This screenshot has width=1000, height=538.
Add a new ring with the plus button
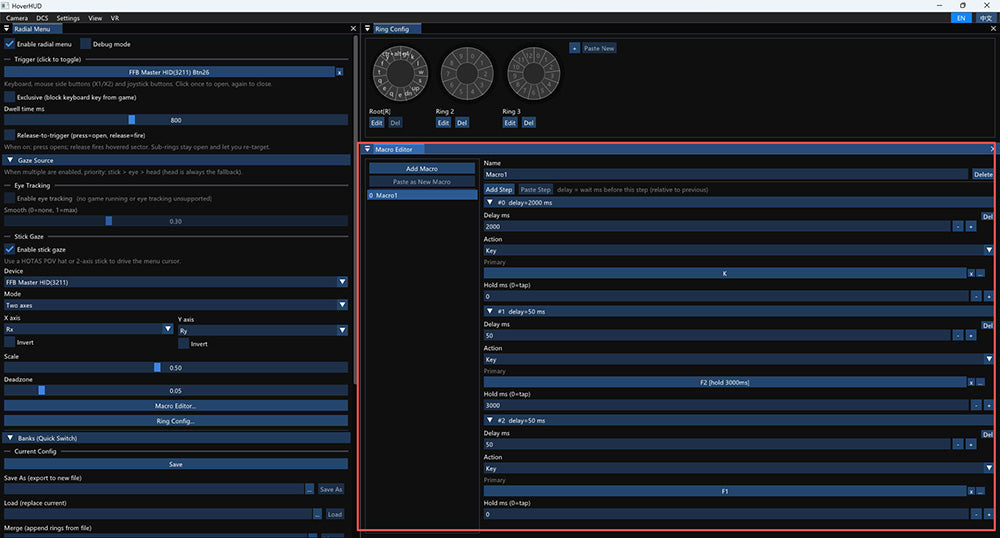pos(575,48)
